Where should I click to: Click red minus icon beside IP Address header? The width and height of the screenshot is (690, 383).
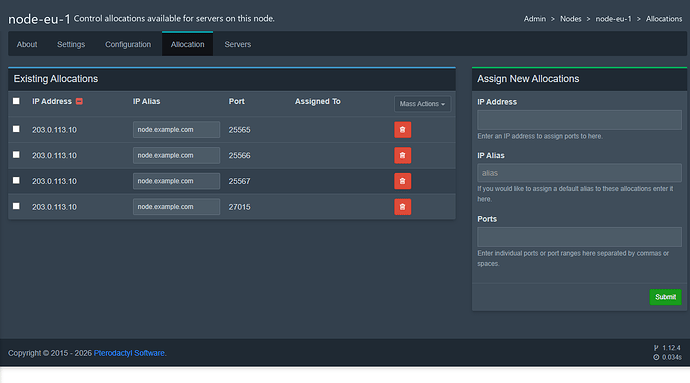coord(79,101)
